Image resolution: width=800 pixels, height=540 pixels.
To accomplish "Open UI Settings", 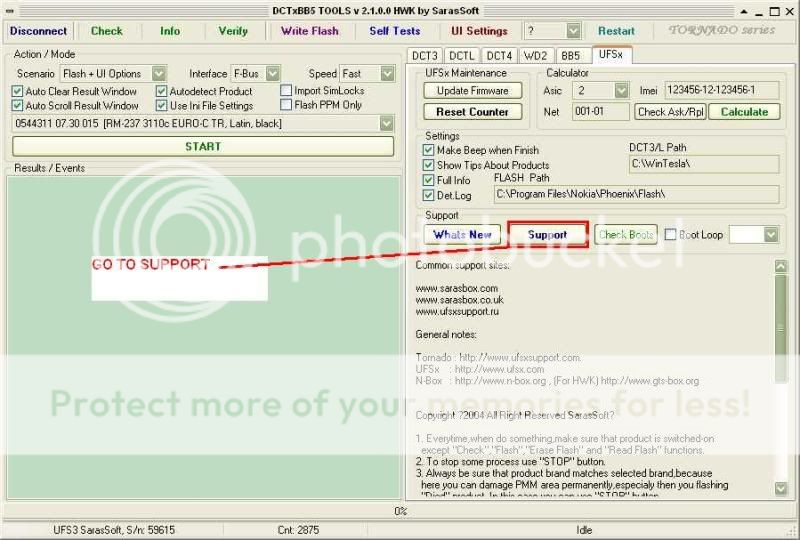I will (x=479, y=31).
